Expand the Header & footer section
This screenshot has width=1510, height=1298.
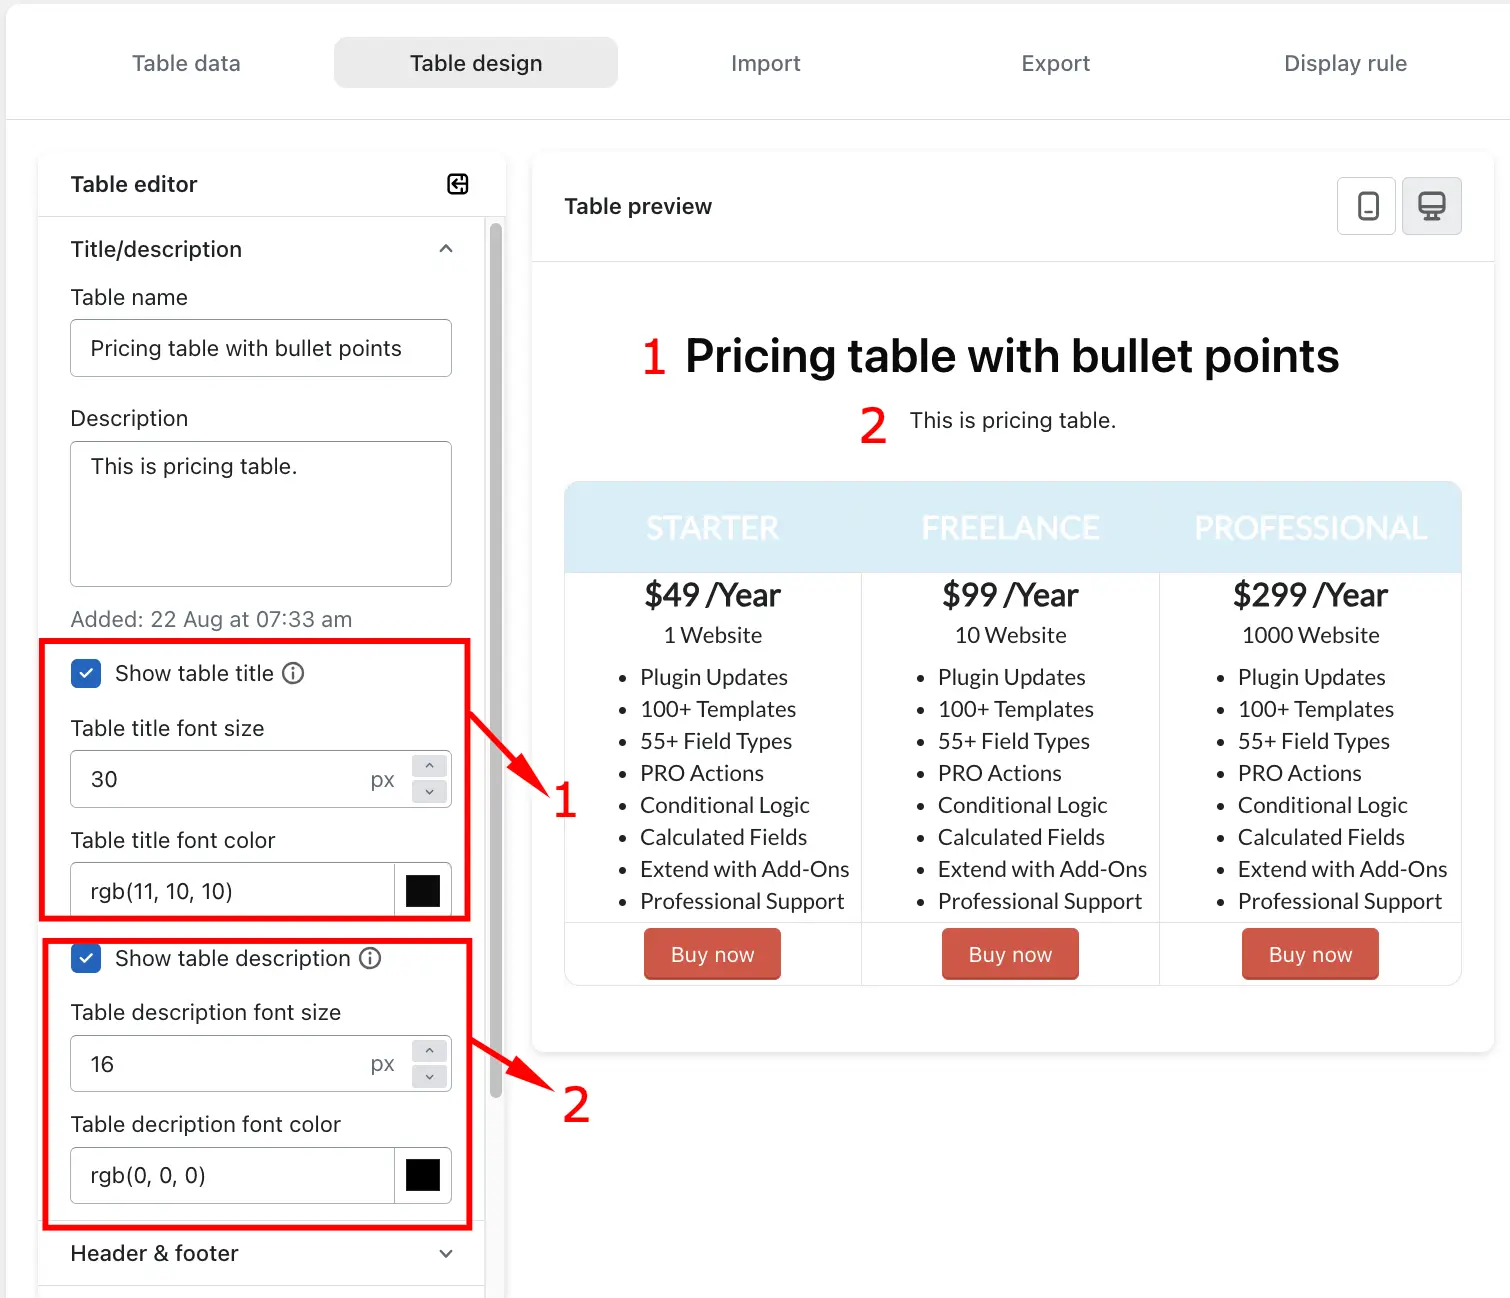tap(446, 1253)
